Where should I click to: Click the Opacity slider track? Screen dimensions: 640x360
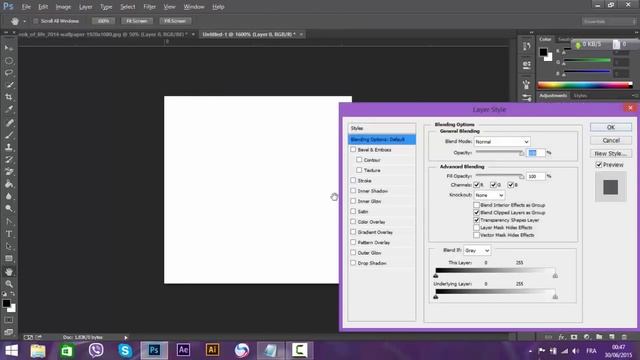tap(500, 152)
